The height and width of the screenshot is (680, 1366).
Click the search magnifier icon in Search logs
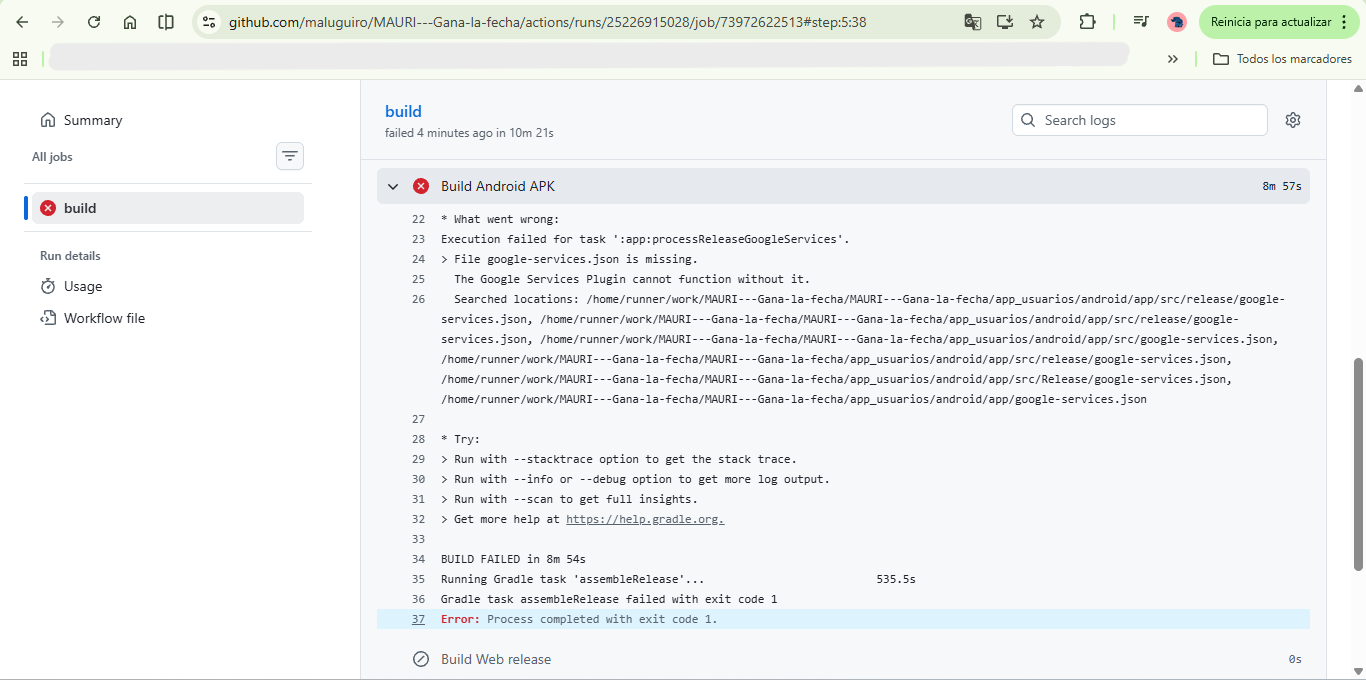(x=1028, y=120)
